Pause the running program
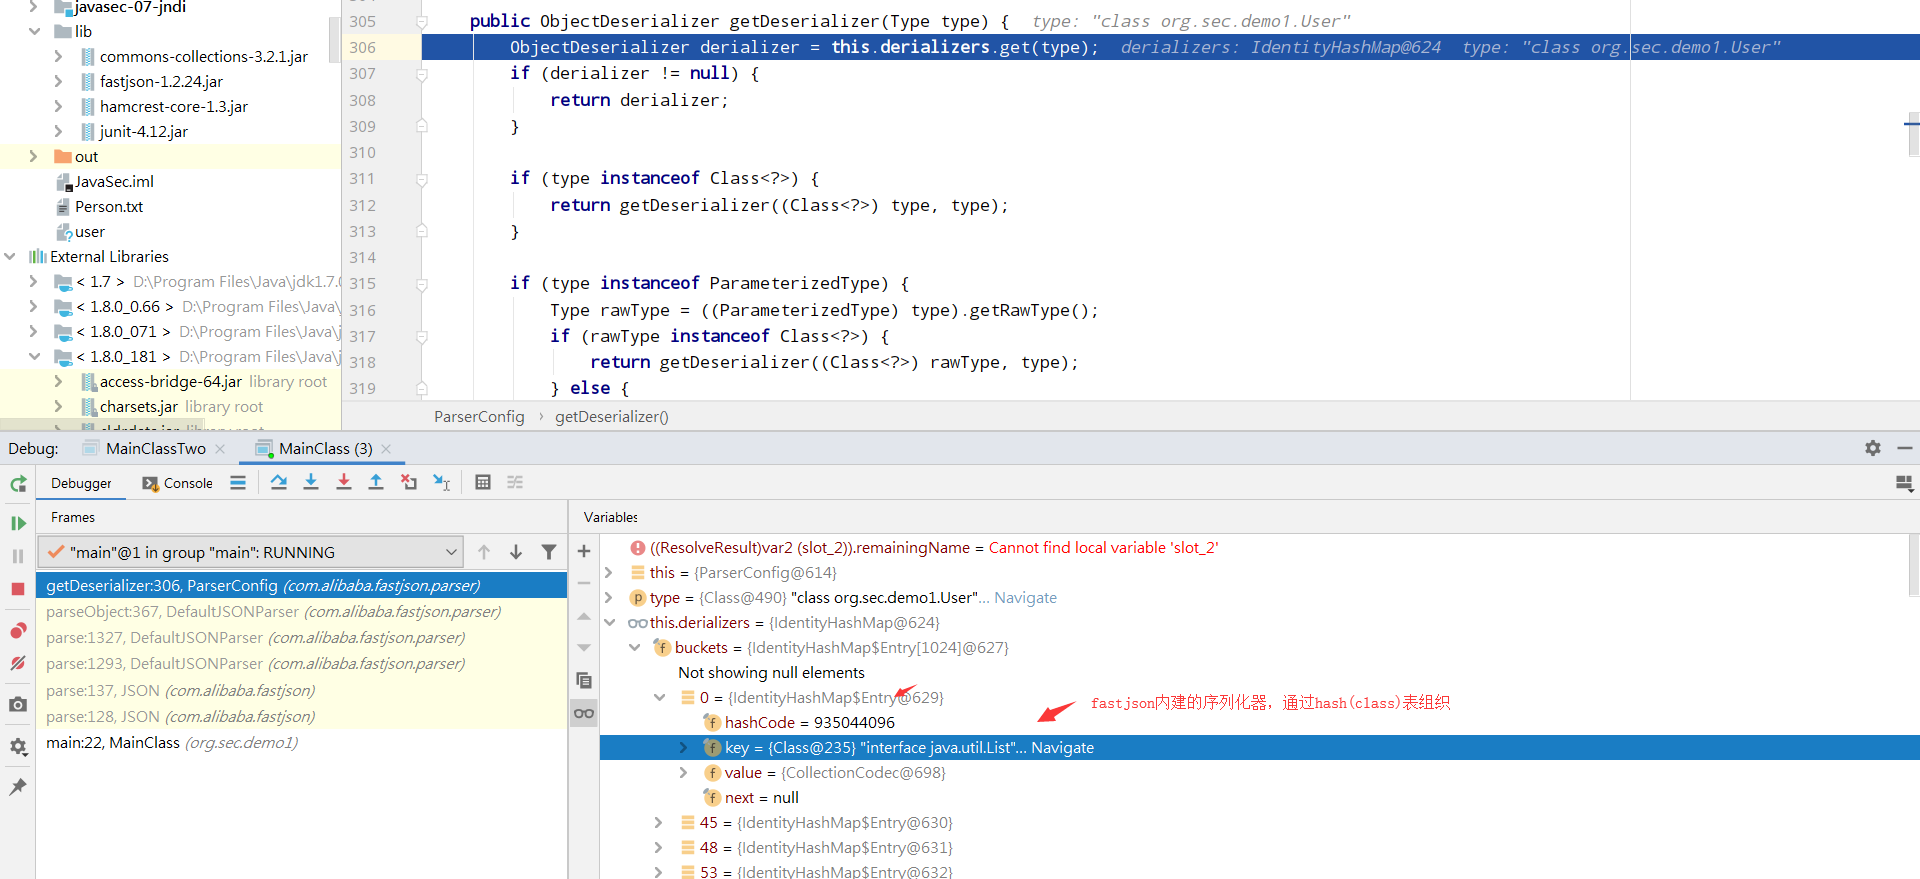The image size is (1920, 879). (x=18, y=556)
